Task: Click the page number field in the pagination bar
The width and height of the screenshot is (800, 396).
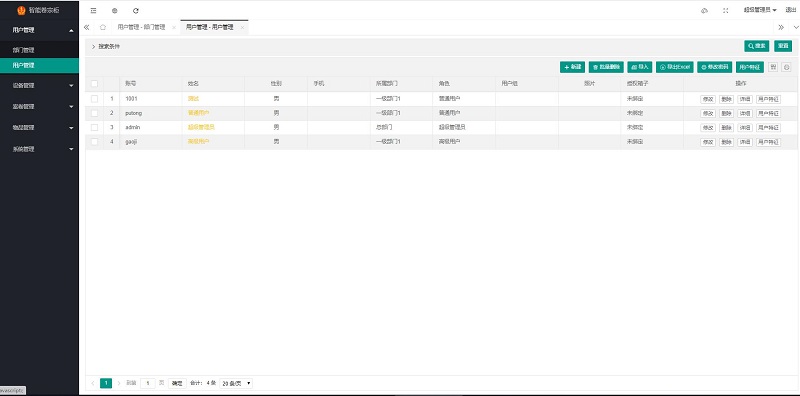Action: click(x=147, y=383)
